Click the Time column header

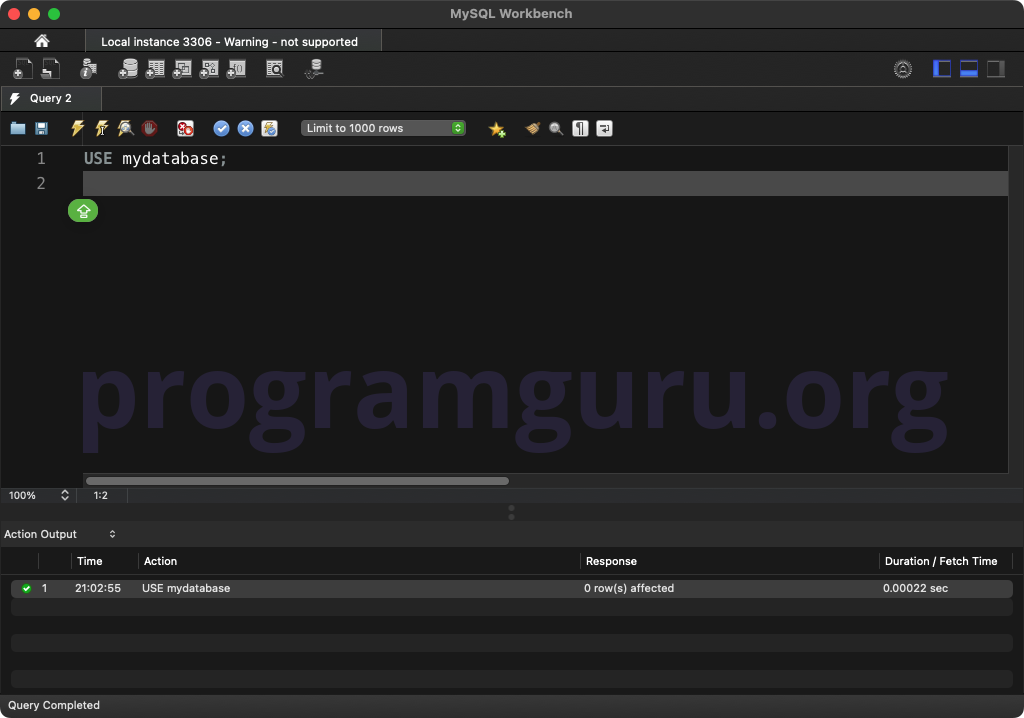pyautogui.click(x=89, y=561)
